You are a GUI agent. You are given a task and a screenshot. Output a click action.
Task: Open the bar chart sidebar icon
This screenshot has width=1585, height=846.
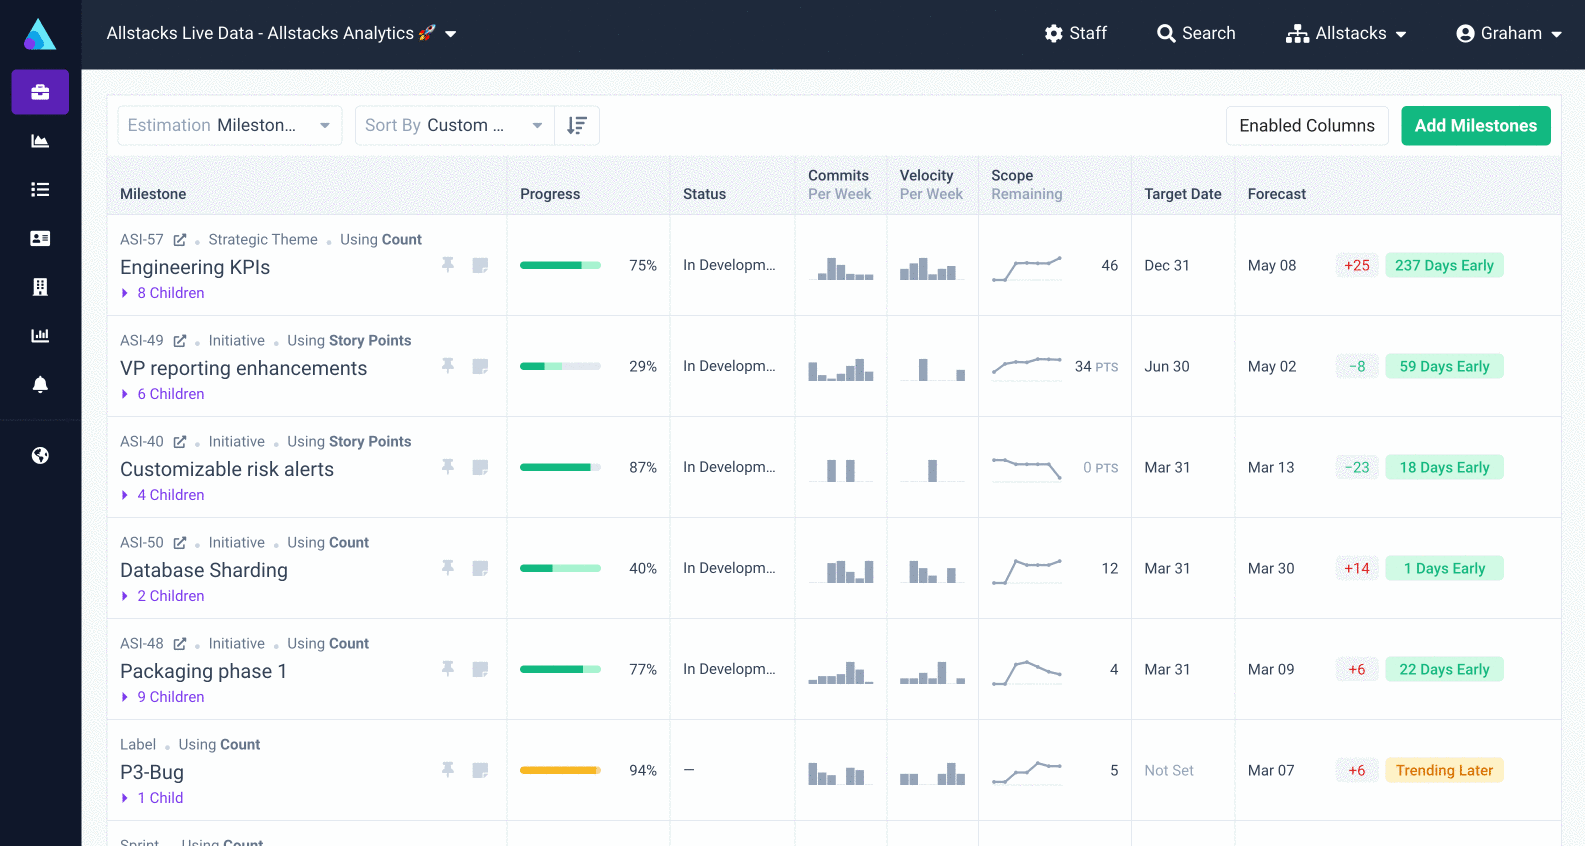(40, 335)
